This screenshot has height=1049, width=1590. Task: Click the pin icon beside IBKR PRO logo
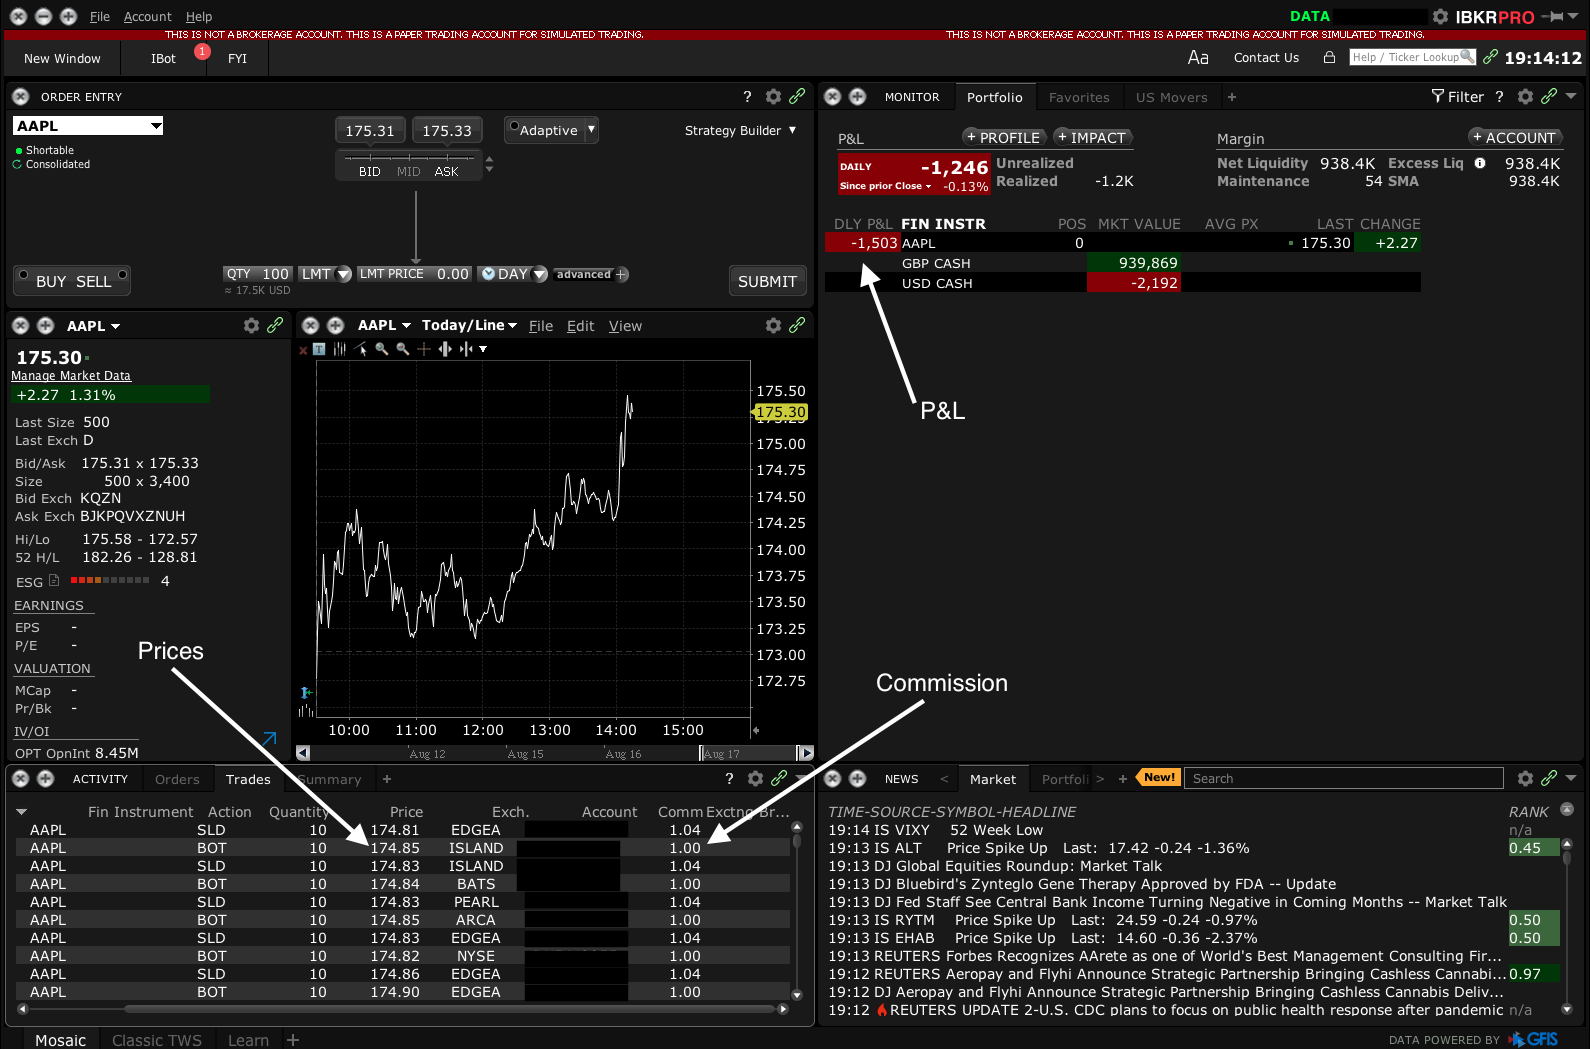pyautogui.click(x=1553, y=17)
